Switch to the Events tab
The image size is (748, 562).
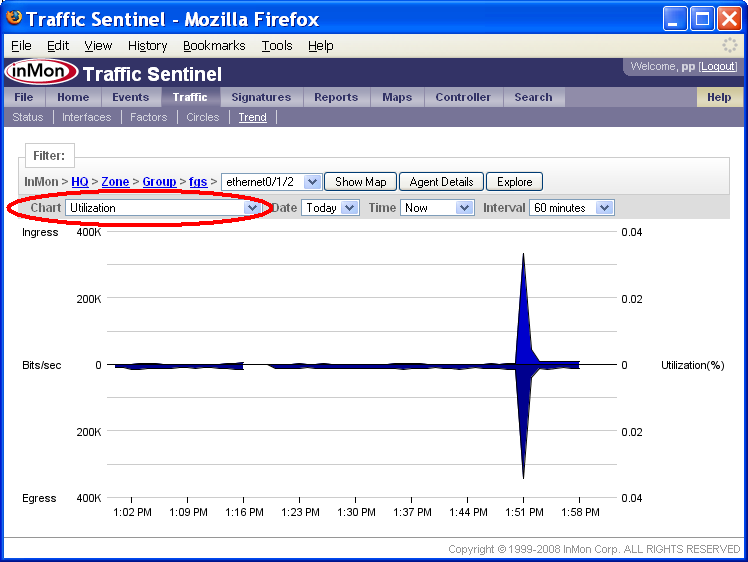130,98
